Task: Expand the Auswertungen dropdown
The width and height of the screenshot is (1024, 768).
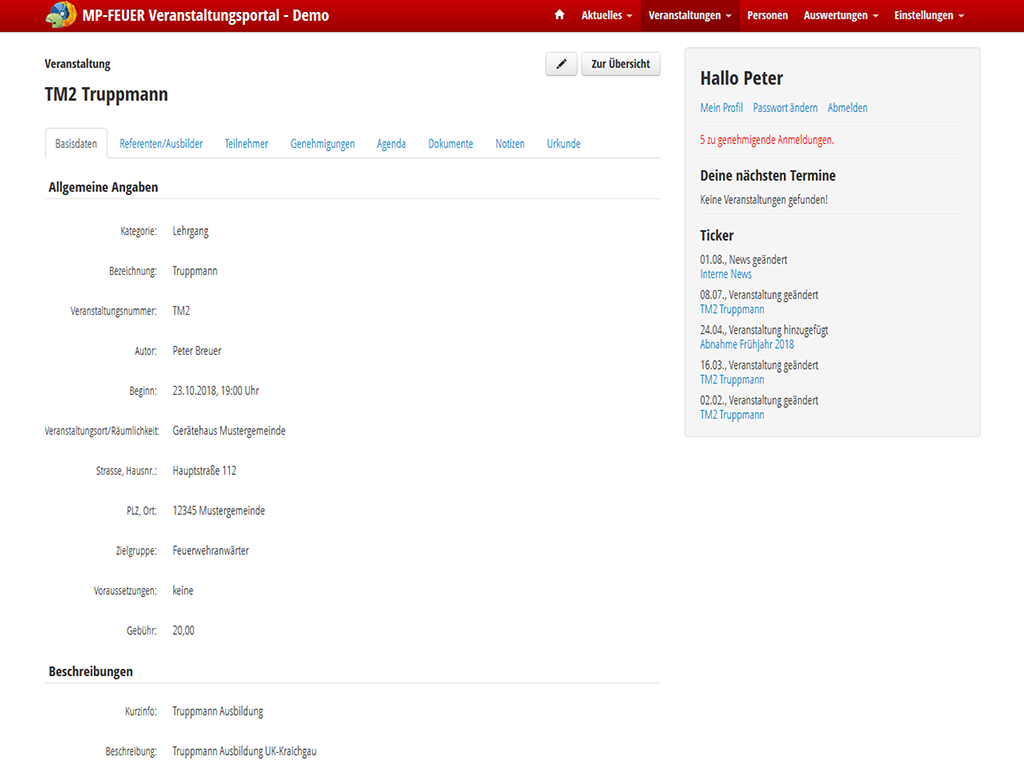Action: [x=841, y=16]
